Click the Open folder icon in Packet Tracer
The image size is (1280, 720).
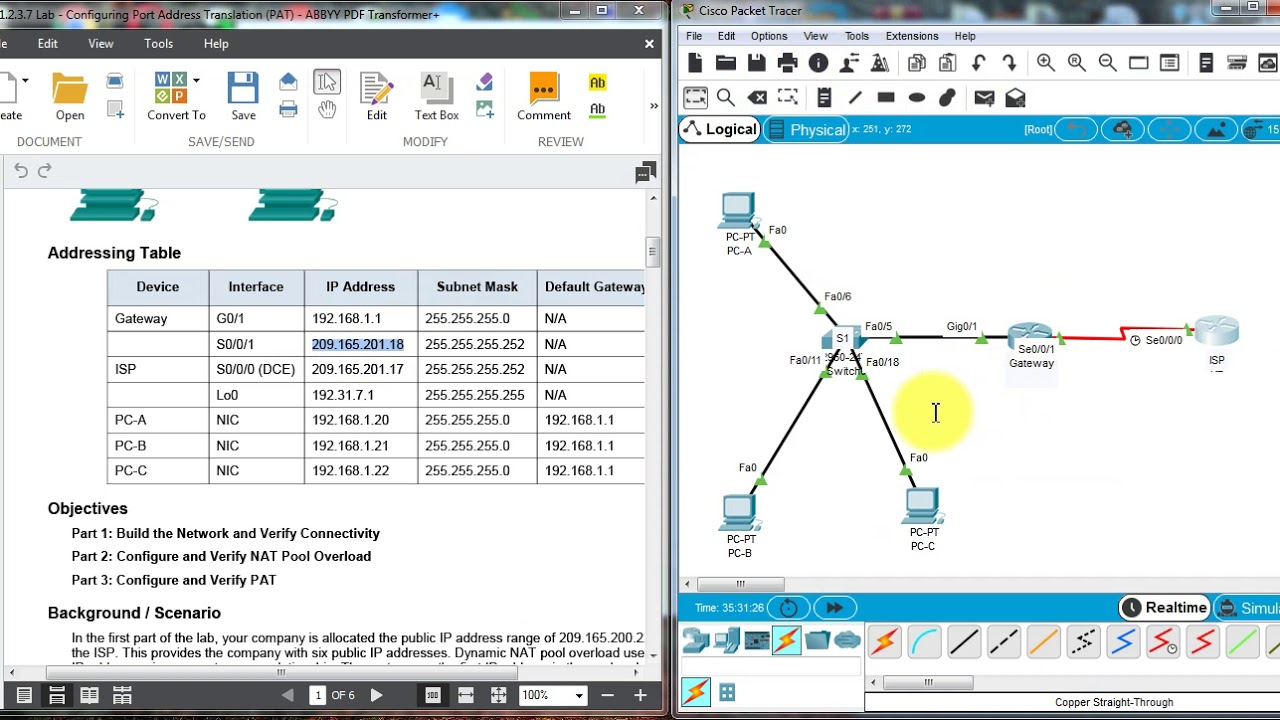726,63
